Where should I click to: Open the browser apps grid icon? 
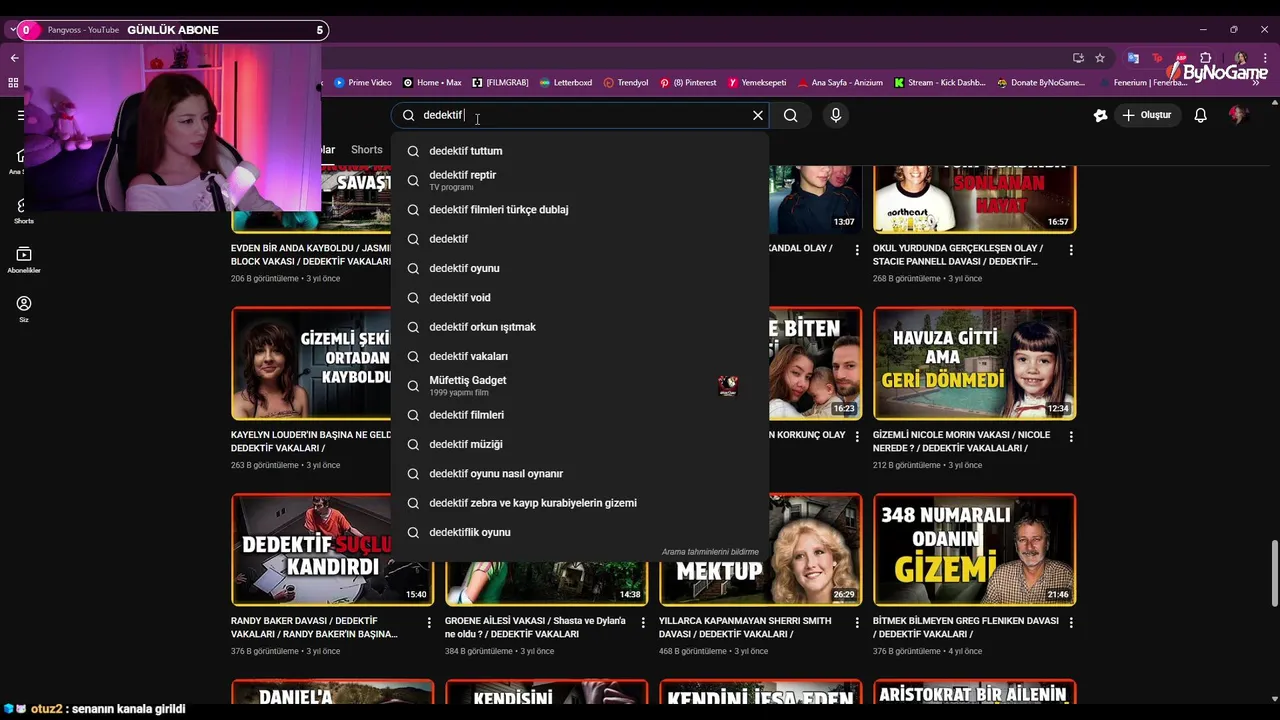click(x=13, y=82)
